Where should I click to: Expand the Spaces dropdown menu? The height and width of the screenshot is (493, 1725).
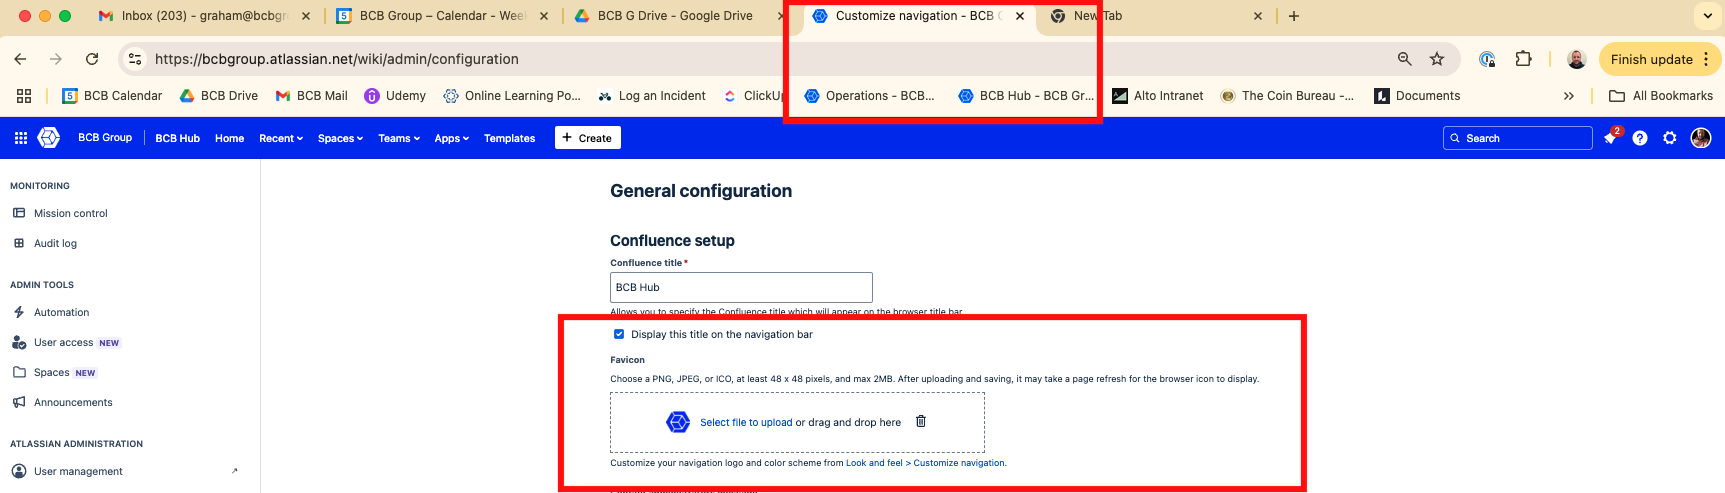340,138
